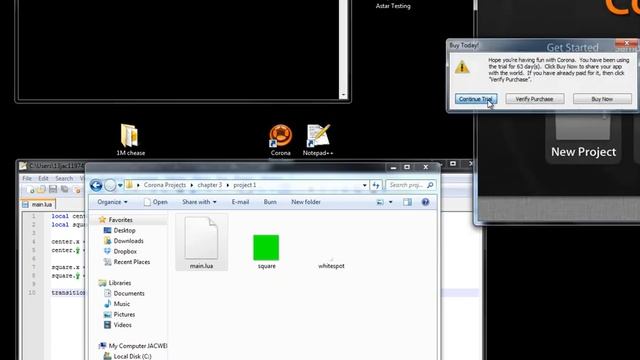Select Downloads under Favorites
The width and height of the screenshot is (640, 360).
[x=124, y=241]
